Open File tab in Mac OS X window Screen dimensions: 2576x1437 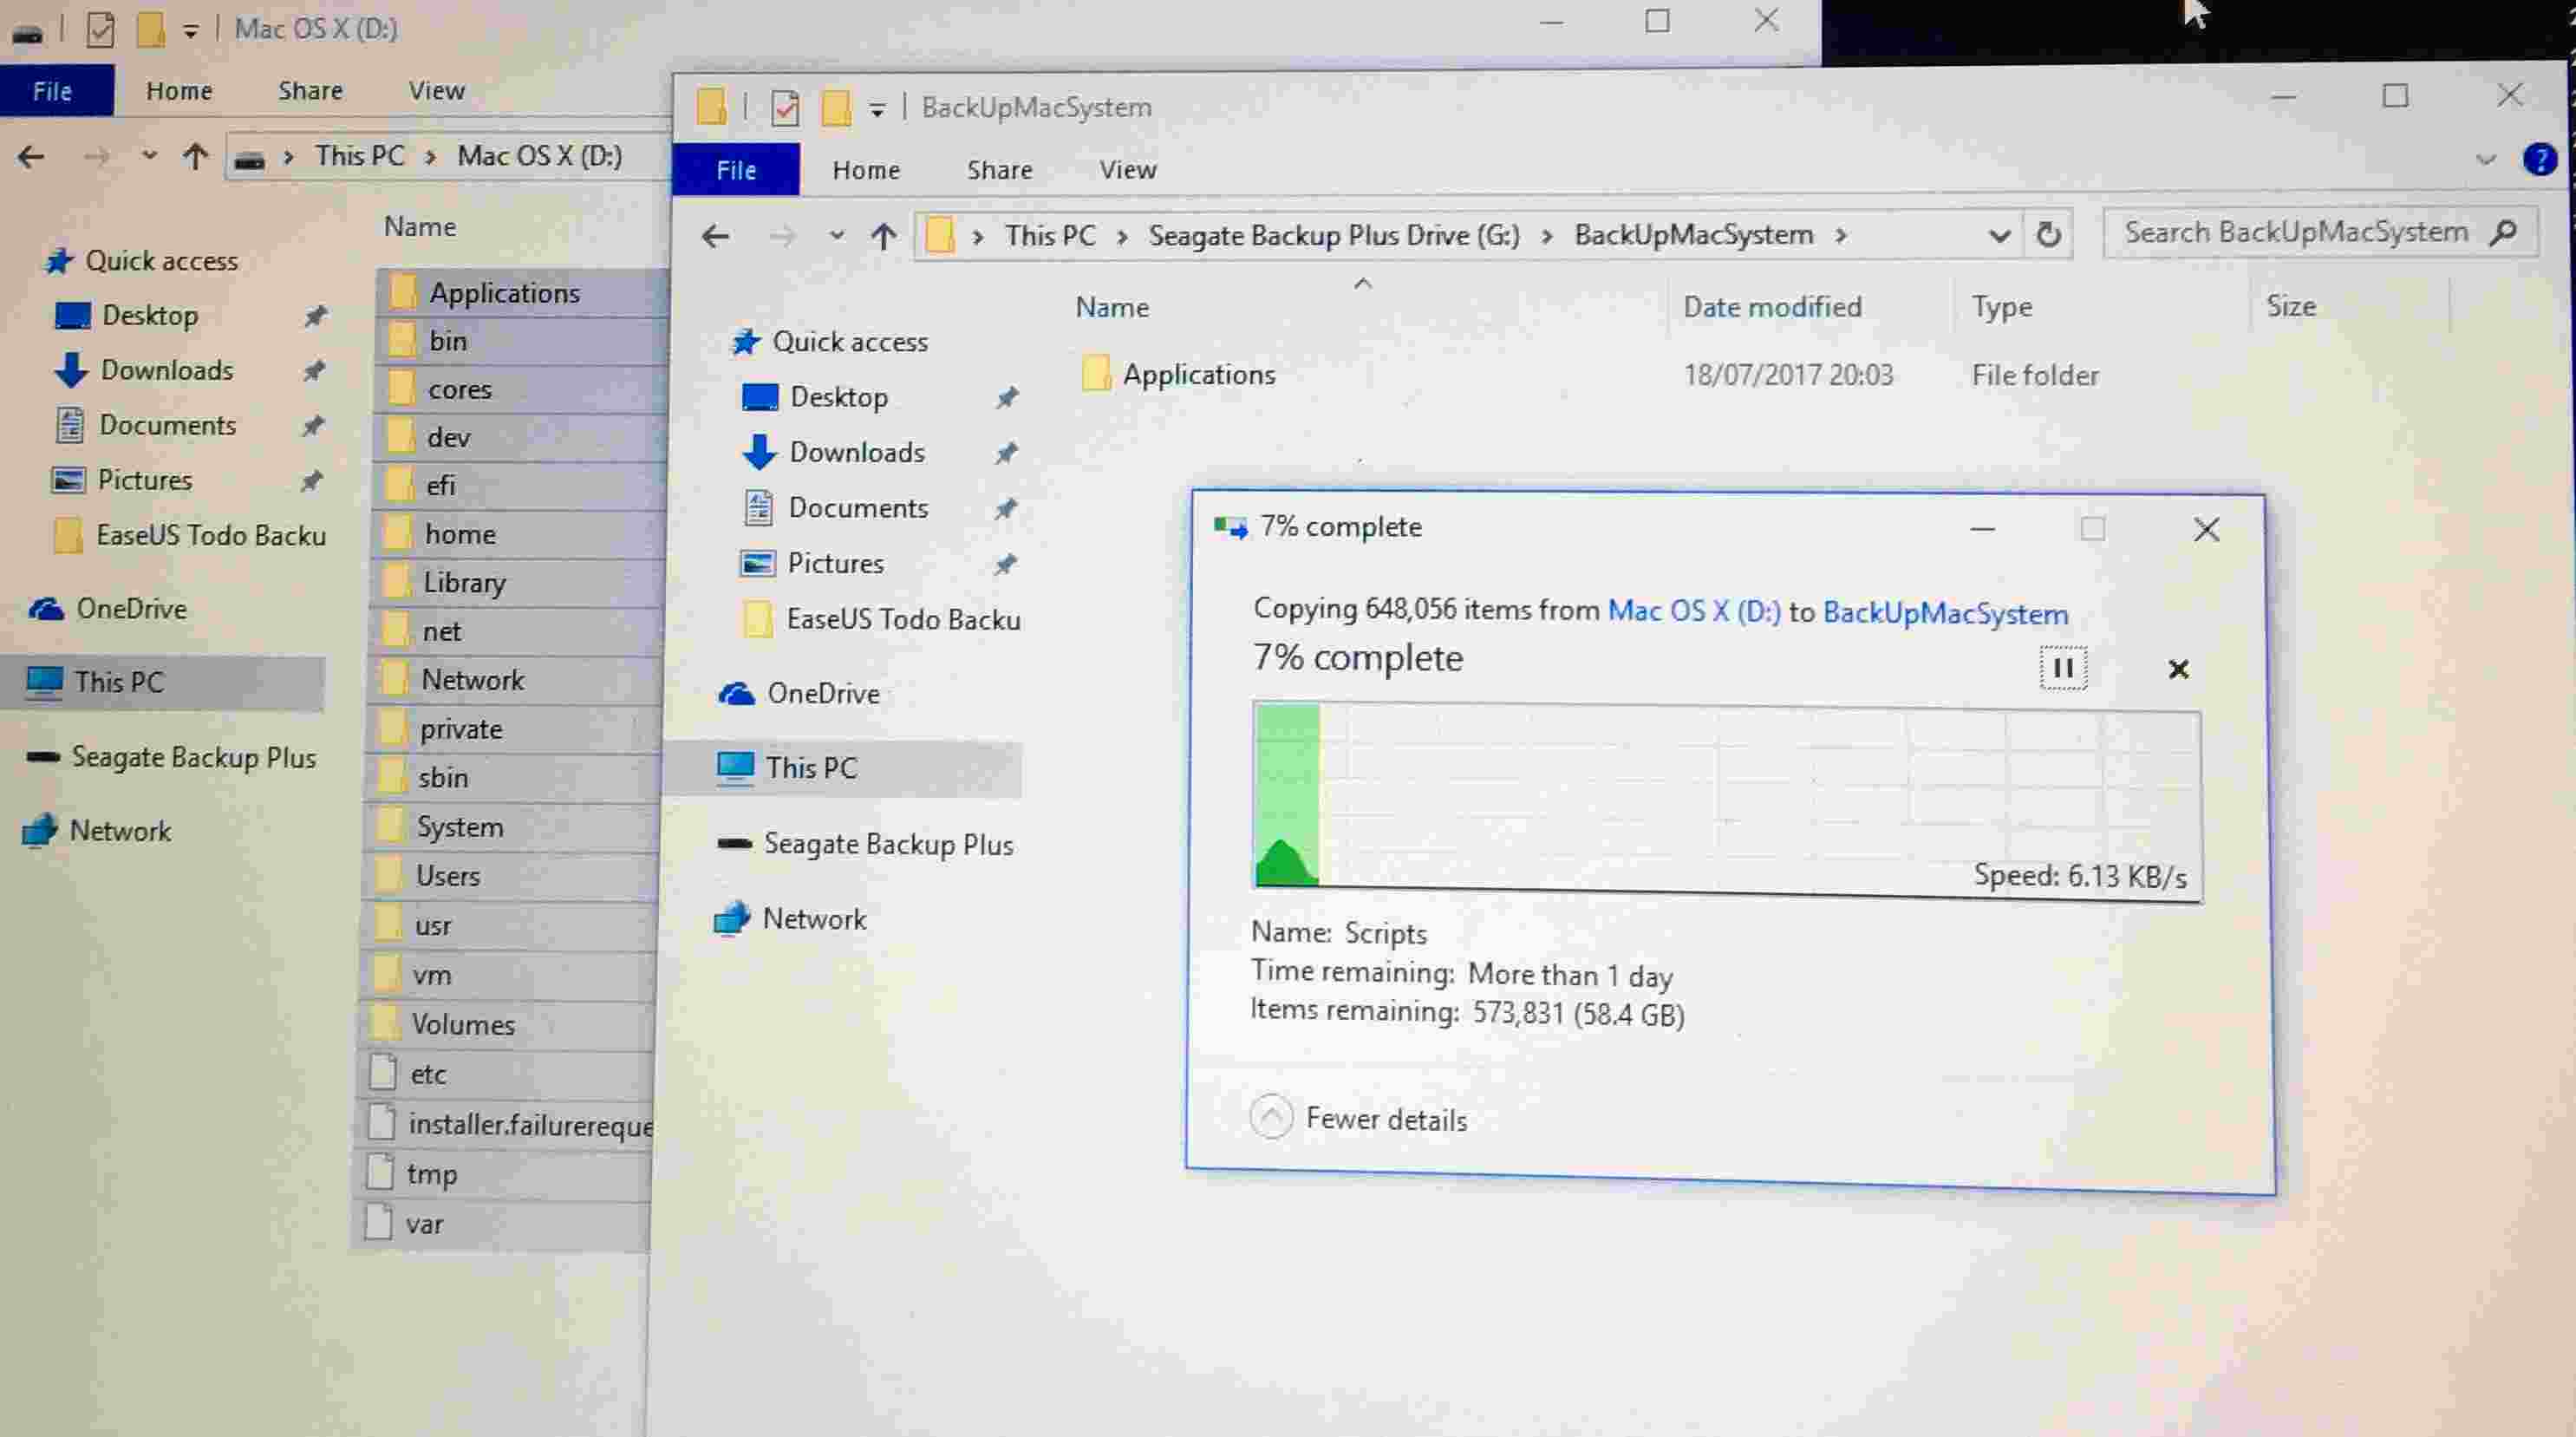tap(53, 91)
